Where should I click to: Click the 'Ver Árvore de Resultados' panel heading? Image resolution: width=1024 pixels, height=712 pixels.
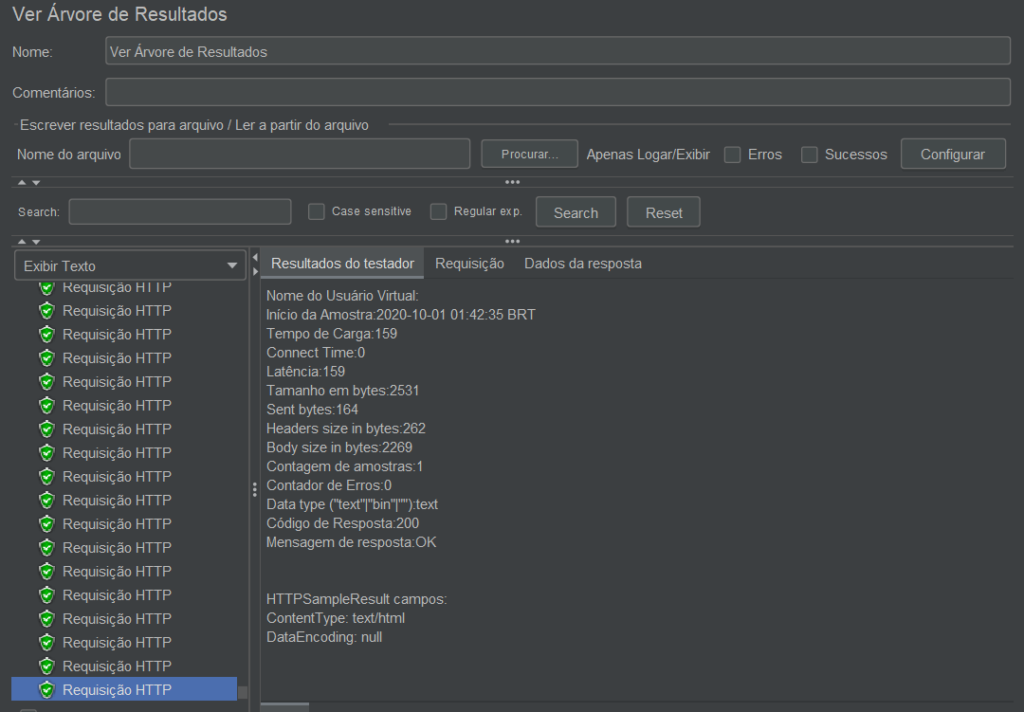coord(120,14)
